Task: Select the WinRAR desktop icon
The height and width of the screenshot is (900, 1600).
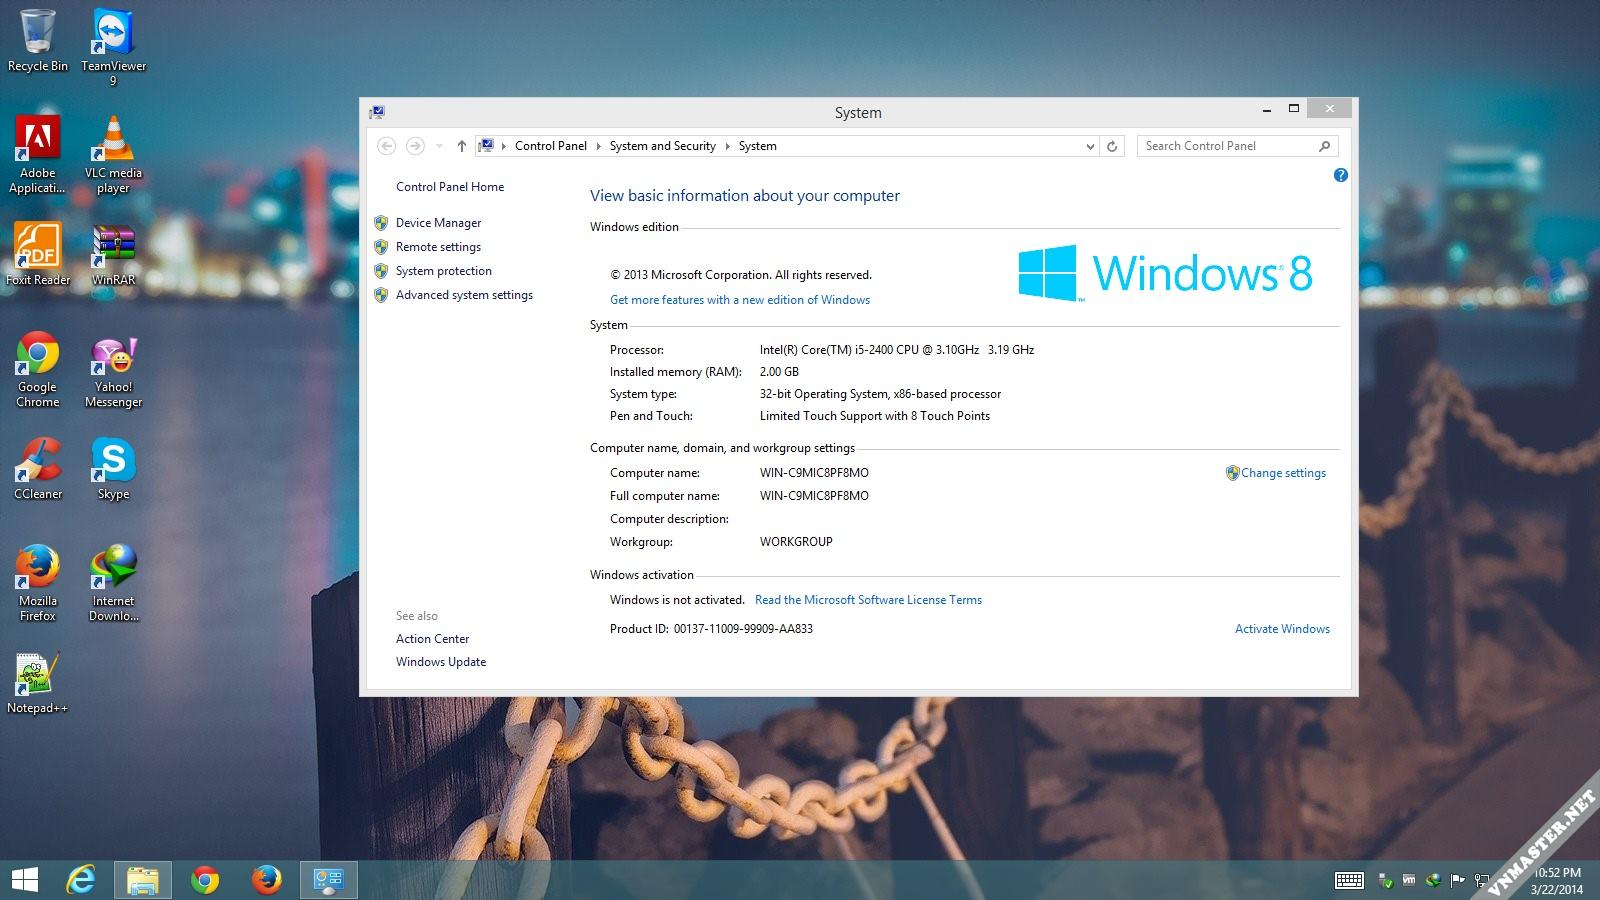Action: [113, 254]
